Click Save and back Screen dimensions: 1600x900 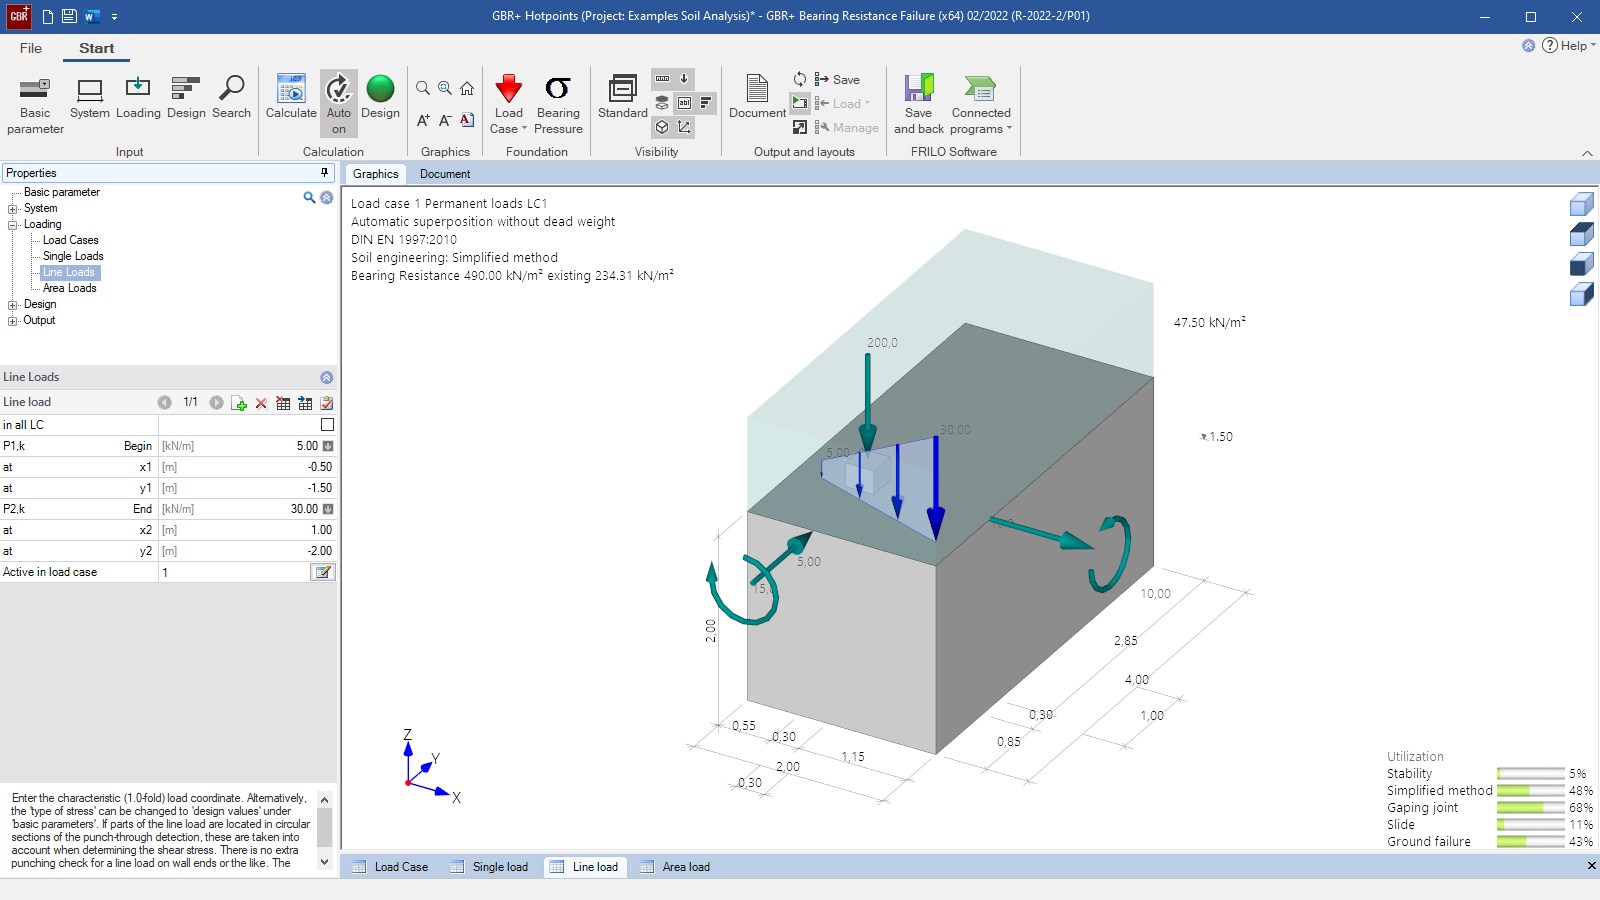[918, 104]
